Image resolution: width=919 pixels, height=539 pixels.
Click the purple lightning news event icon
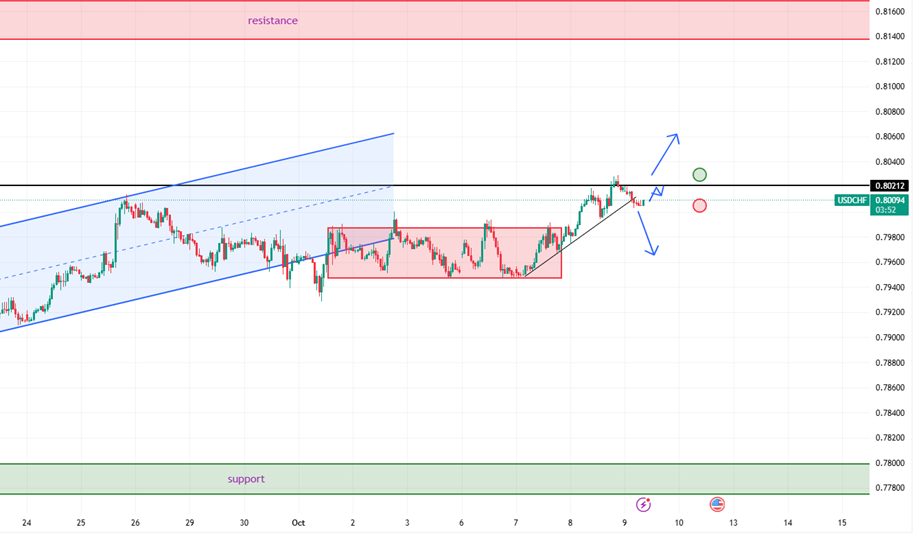pos(645,504)
